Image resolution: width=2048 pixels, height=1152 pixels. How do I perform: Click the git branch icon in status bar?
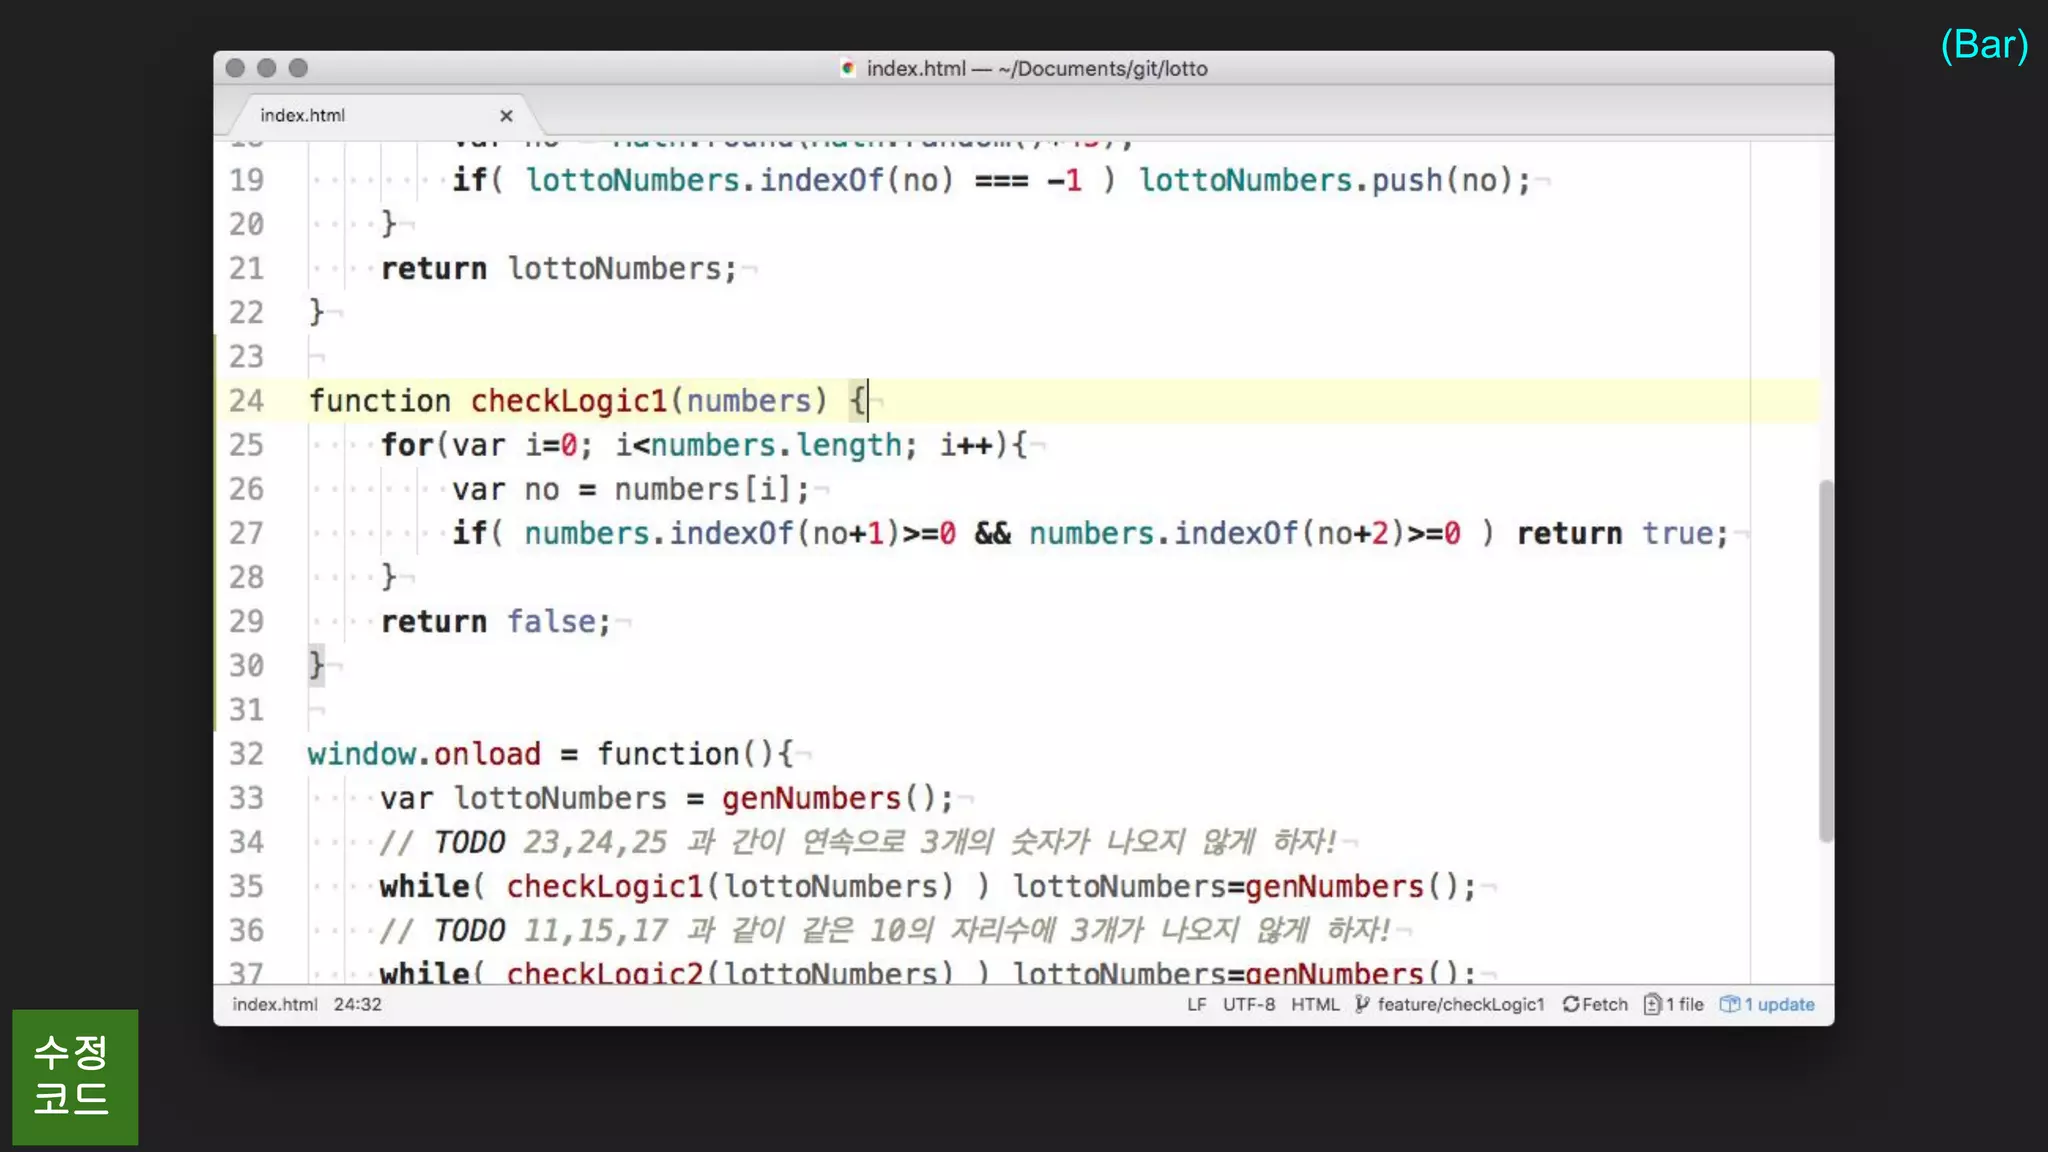coord(1362,1004)
